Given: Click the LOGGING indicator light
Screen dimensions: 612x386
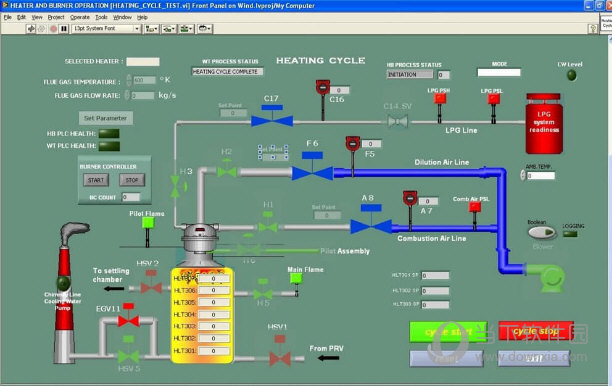Looking at the screenshot, I should [x=570, y=234].
